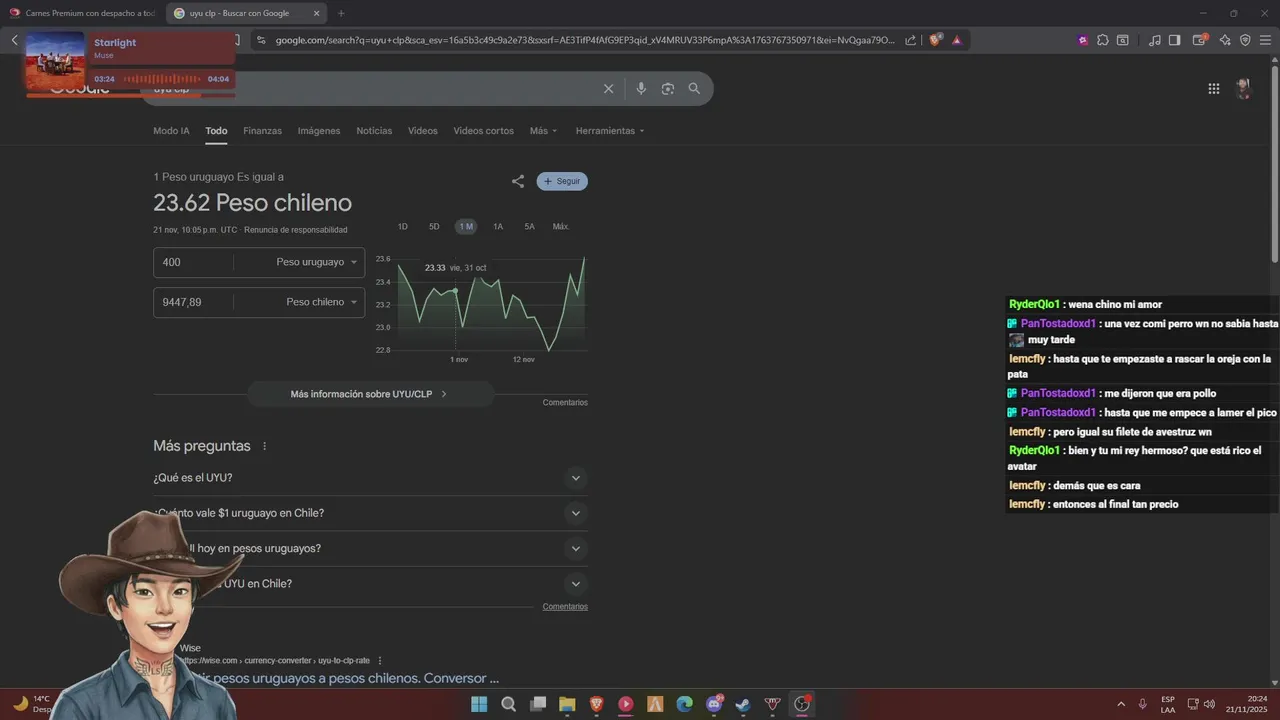The height and width of the screenshot is (720, 1280).
Task: Open Peso uruguayo currency dropdown
Action: 317,262
